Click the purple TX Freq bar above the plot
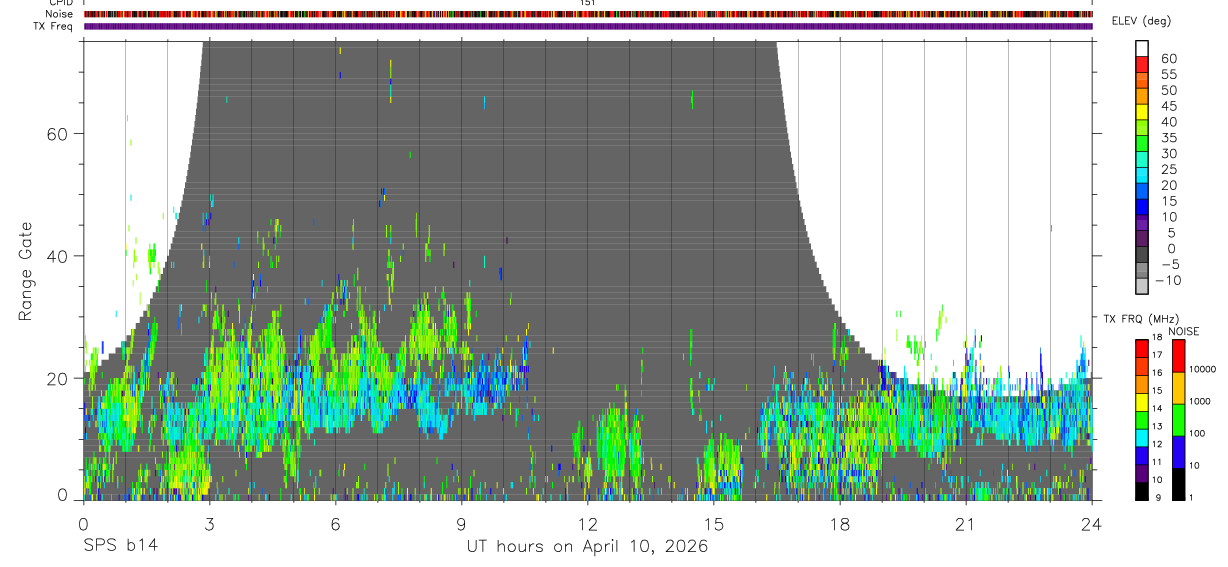Viewport: 1228px width, 567px height. coord(588,26)
